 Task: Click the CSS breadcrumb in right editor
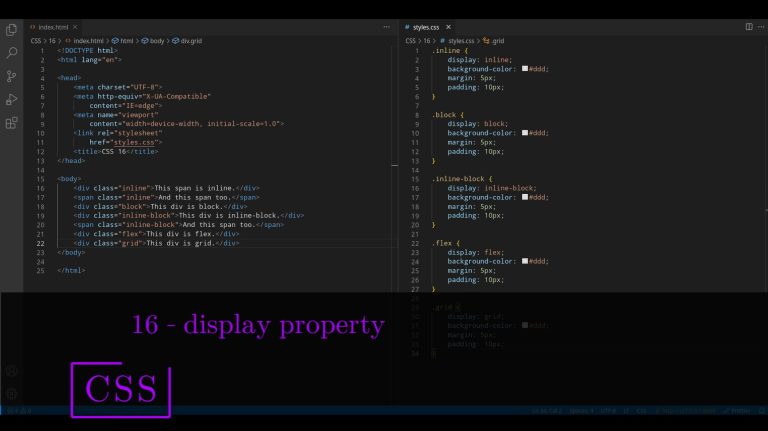click(x=410, y=41)
